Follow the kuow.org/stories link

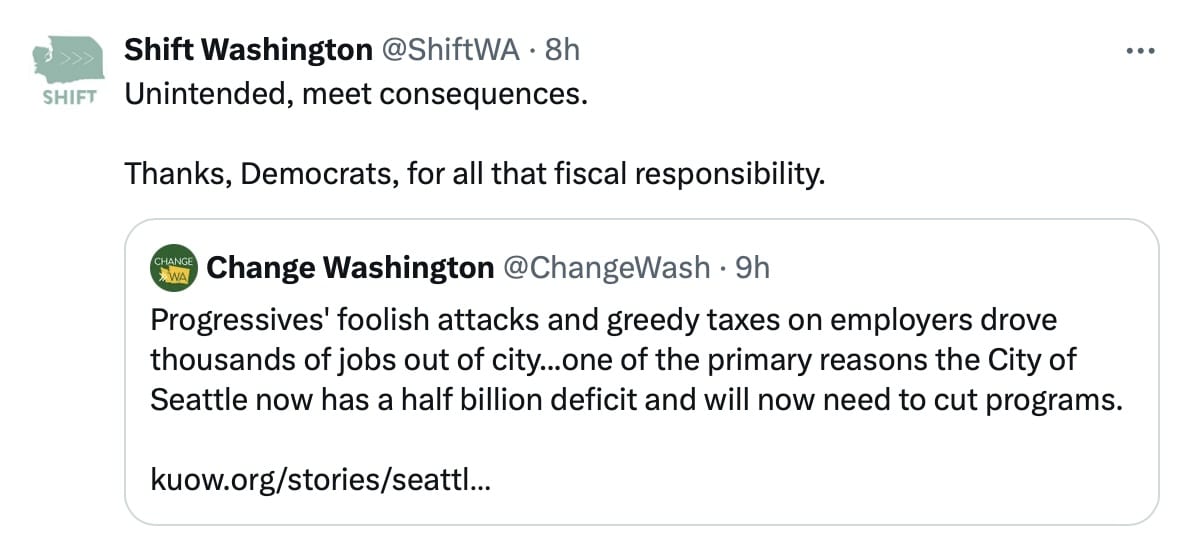click(x=320, y=480)
